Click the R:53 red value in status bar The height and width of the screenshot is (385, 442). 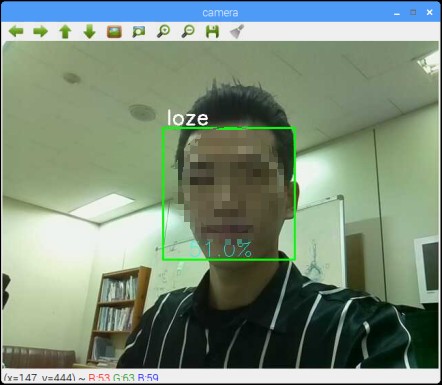[x=99, y=378]
